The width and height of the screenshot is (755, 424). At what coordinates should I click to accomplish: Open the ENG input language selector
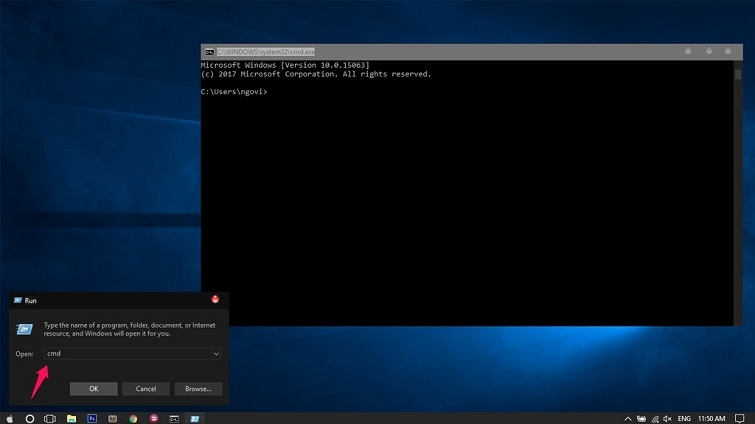pos(684,417)
